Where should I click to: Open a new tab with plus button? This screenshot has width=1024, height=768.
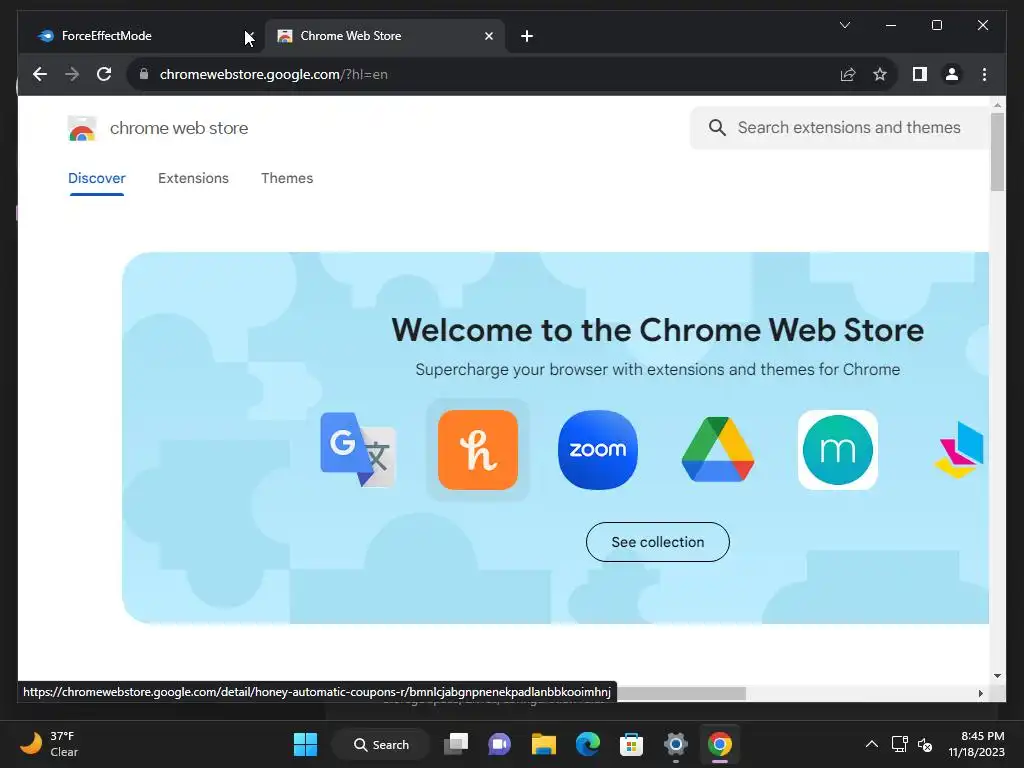tap(527, 36)
